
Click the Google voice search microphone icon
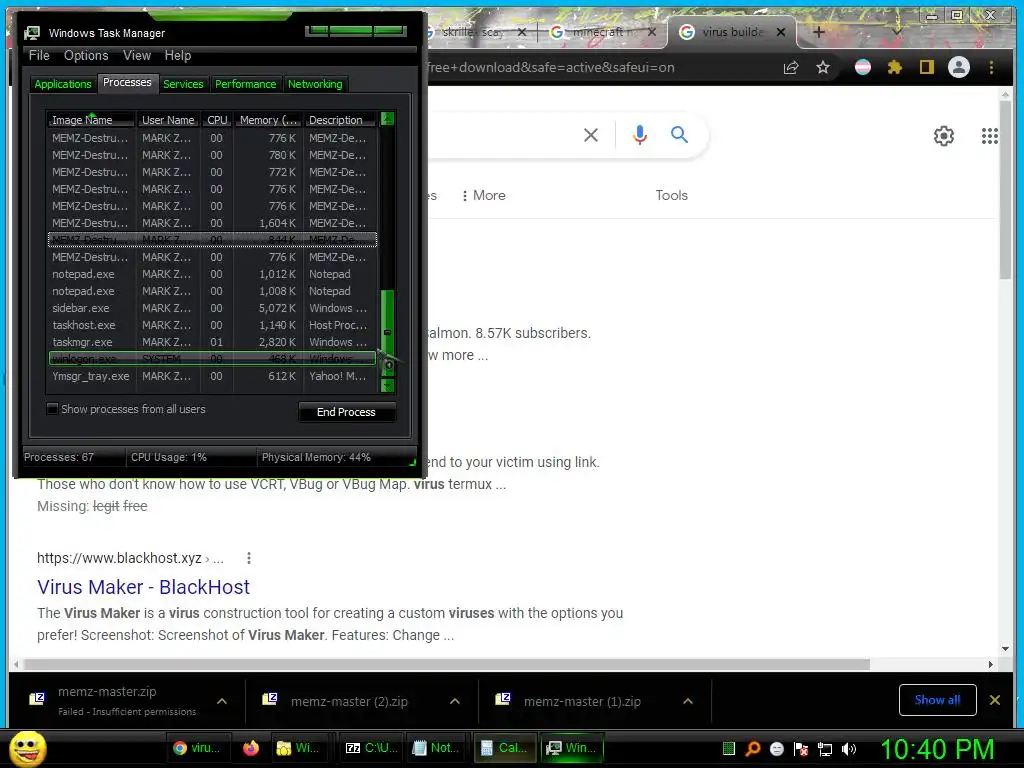639,135
